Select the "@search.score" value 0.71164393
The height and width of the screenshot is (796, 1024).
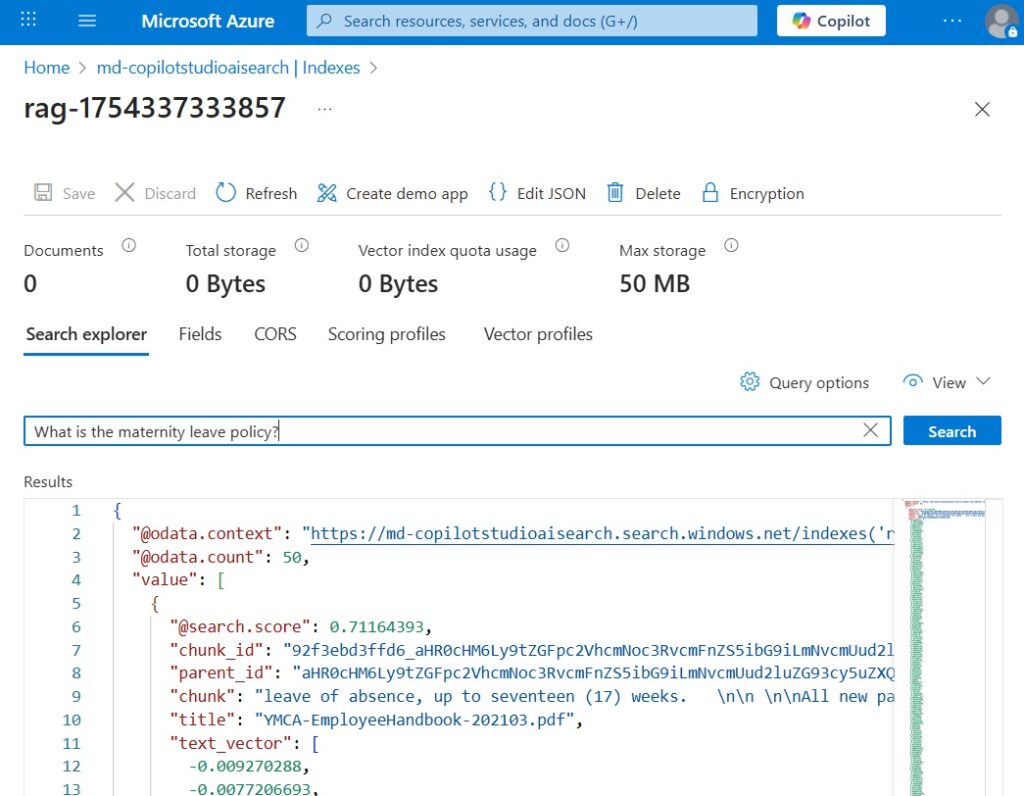coord(377,627)
